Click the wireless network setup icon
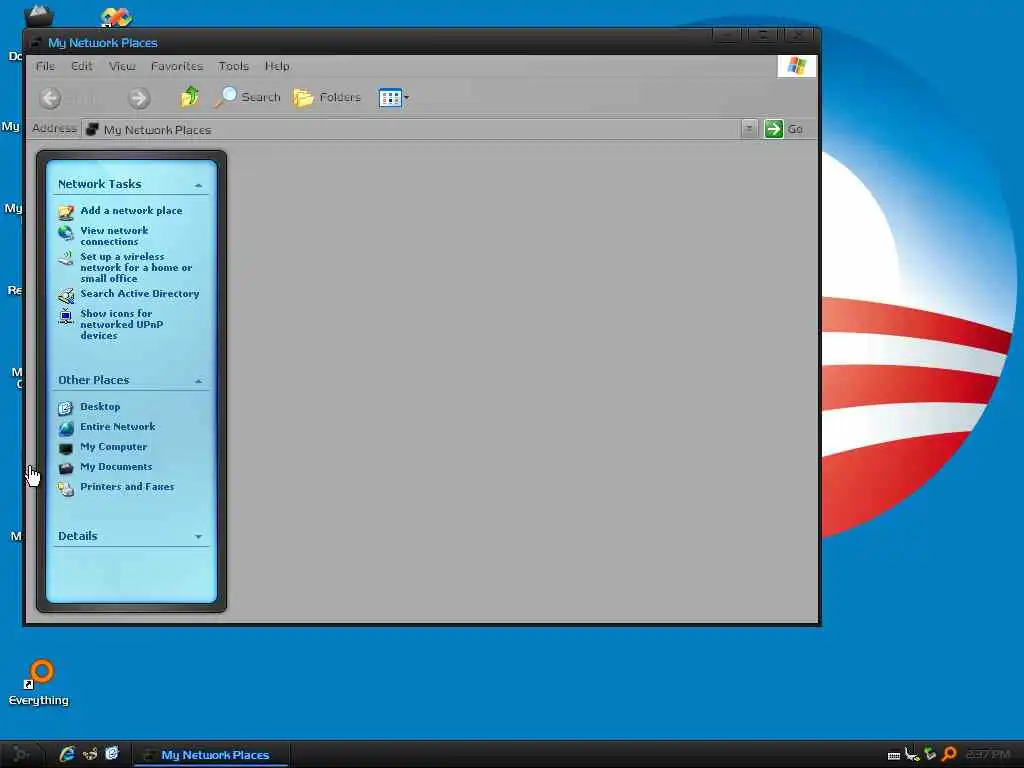 pos(65,259)
